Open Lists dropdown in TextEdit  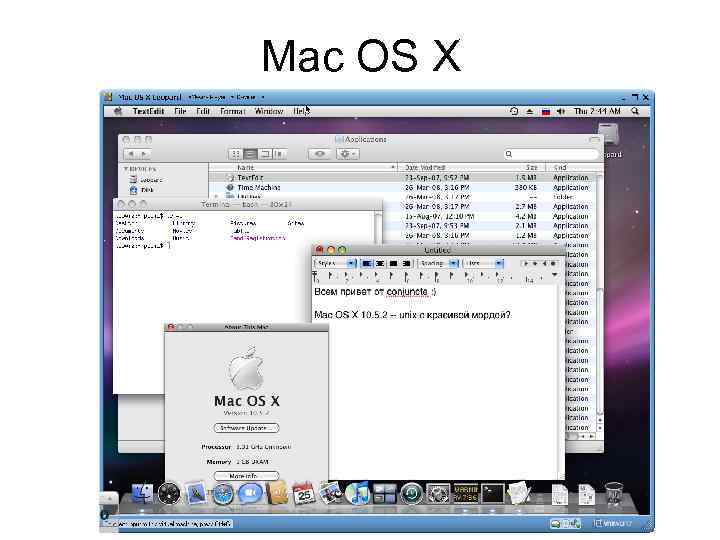(x=484, y=264)
